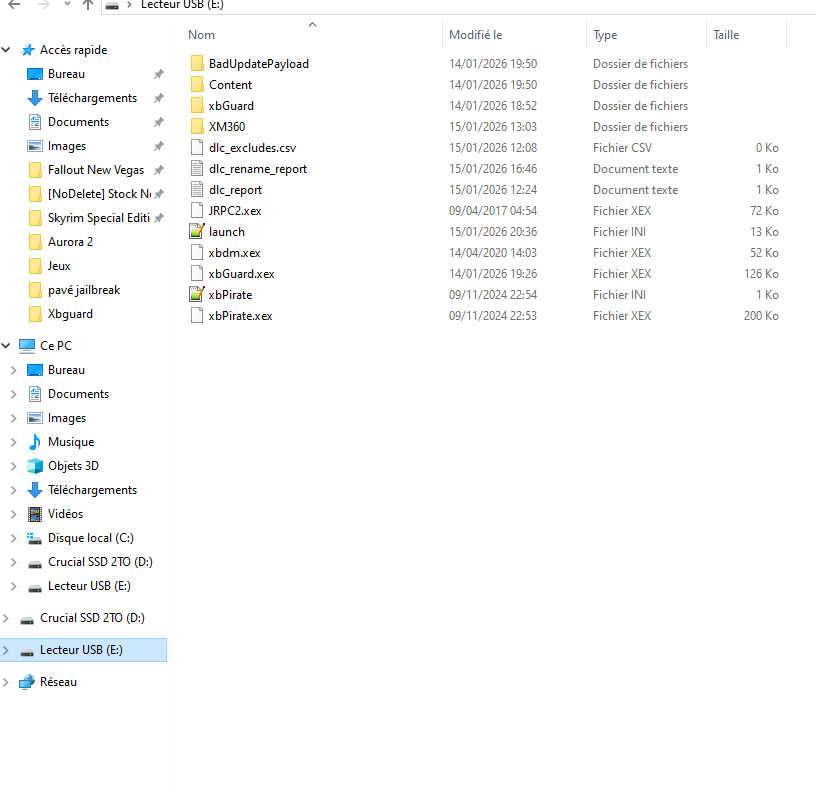
Task: Select the Objets 3D cube icon
Action: click(x=35, y=466)
